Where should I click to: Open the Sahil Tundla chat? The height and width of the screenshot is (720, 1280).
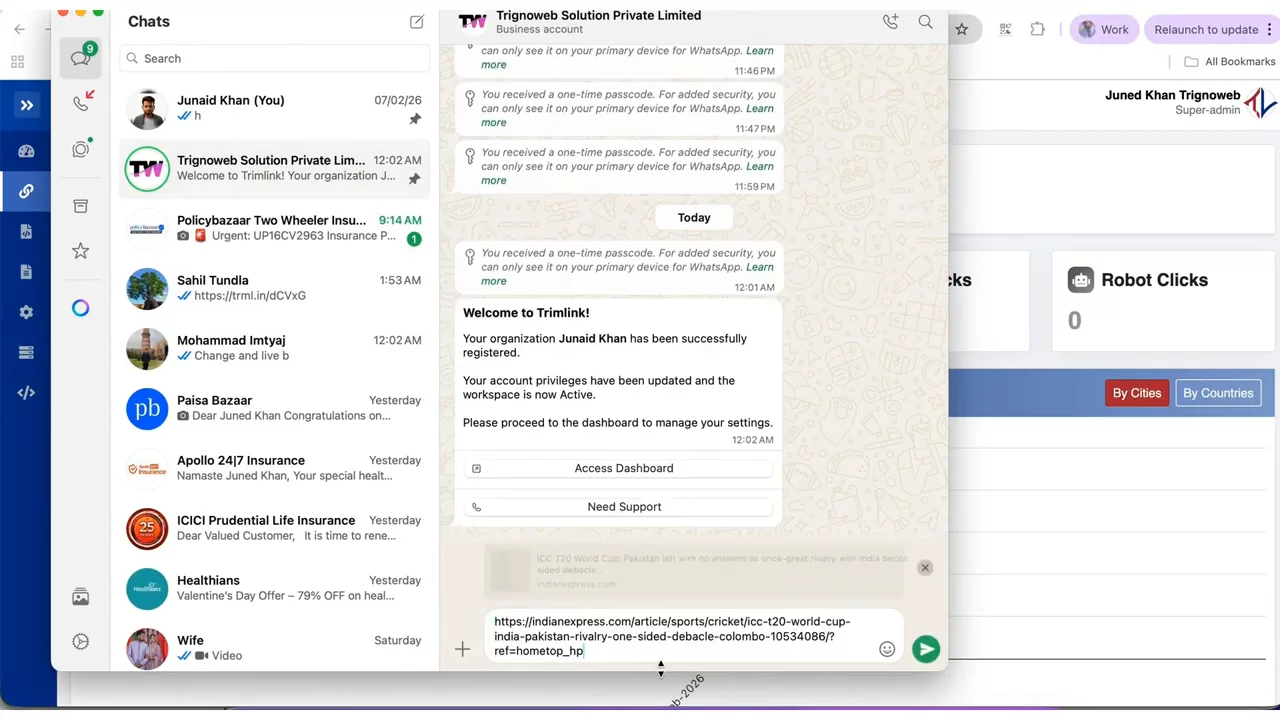pyautogui.click(x=275, y=288)
